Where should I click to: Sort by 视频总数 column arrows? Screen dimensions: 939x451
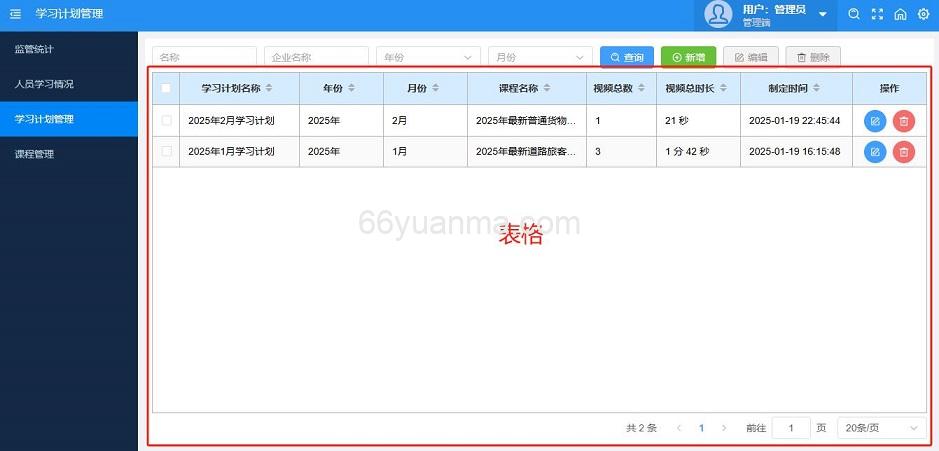pyautogui.click(x=641, y=88)
